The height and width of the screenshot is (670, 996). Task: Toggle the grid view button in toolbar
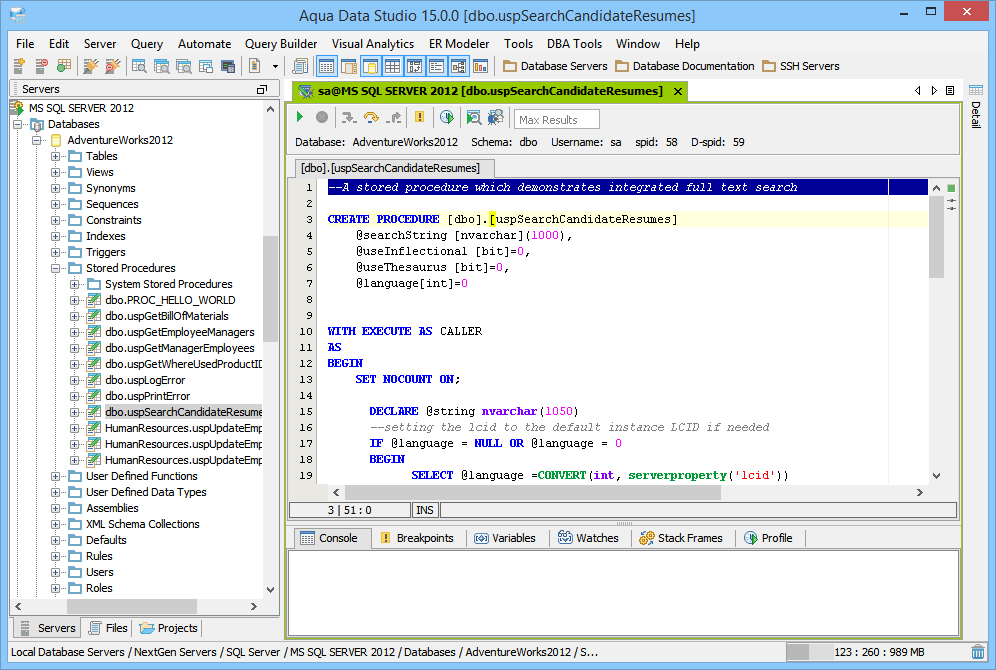point(392,66)
